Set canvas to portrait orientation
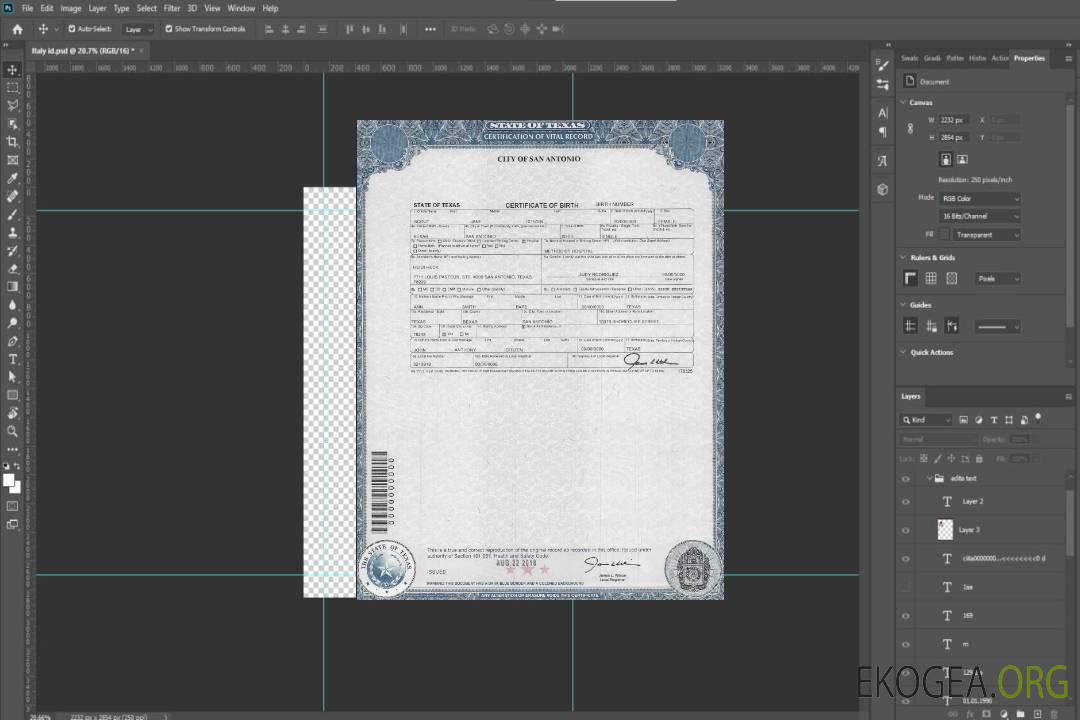This screenshot has width=1080, height=720. 946,160
